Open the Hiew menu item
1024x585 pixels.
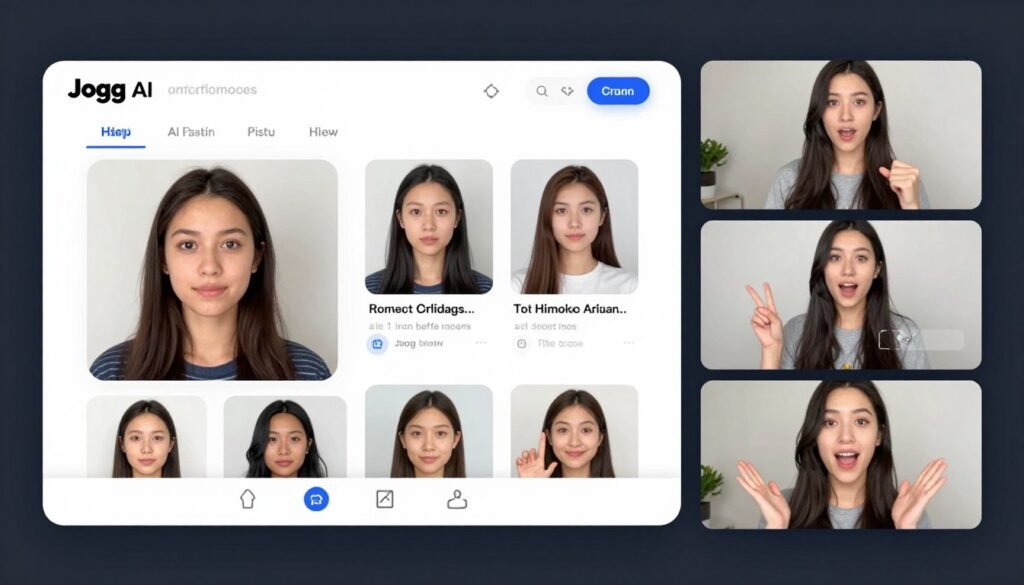click(x=322, y=131)
